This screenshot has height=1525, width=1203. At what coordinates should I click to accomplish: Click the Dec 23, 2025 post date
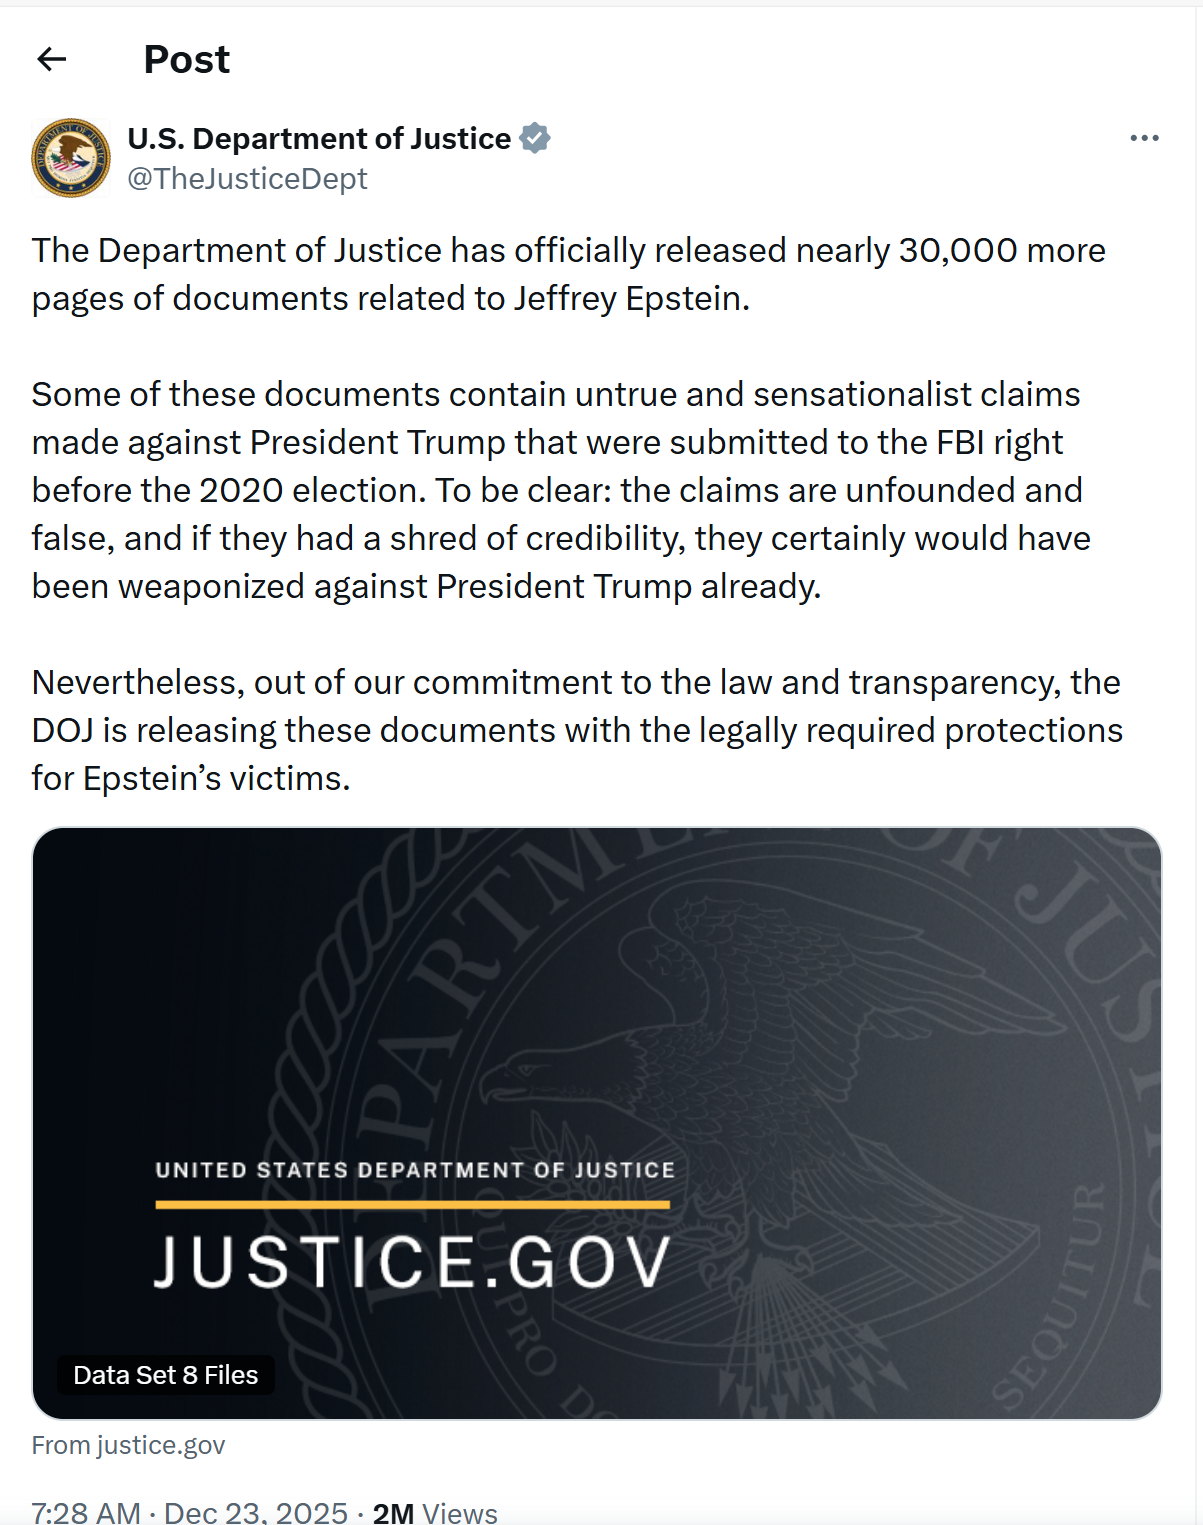click(x=256, y=1512)
